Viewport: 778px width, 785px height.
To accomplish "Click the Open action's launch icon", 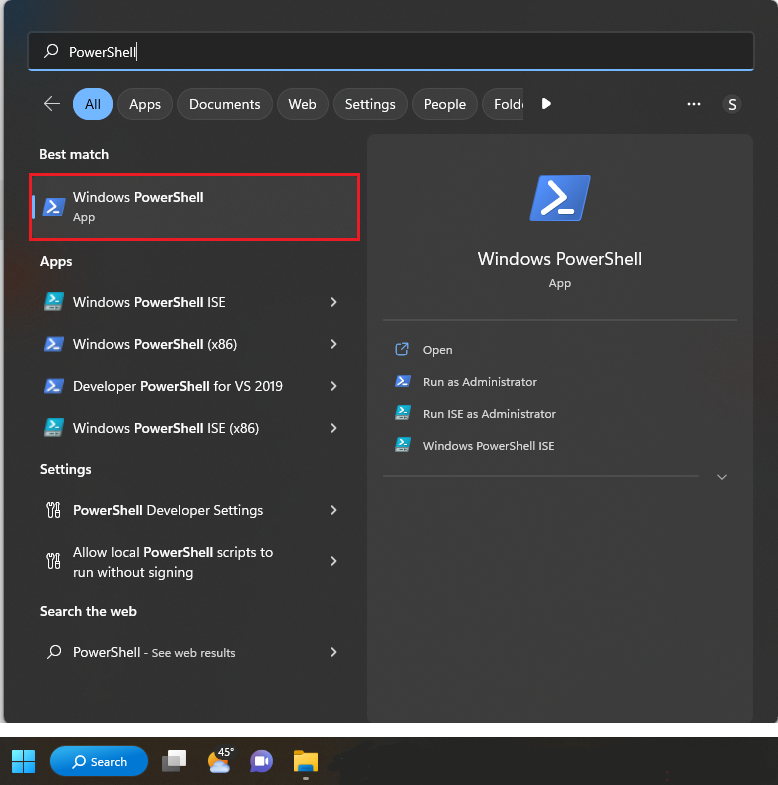I will point(402,349).
